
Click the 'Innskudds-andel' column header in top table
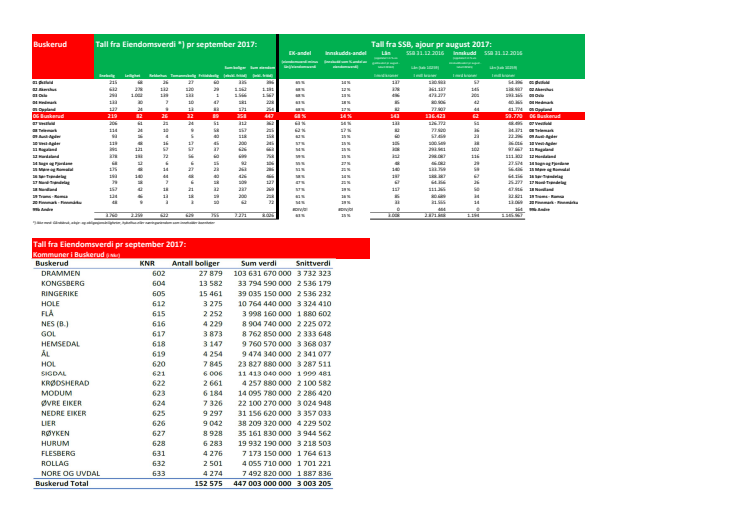pyautogui.click(x=345, y=53)
